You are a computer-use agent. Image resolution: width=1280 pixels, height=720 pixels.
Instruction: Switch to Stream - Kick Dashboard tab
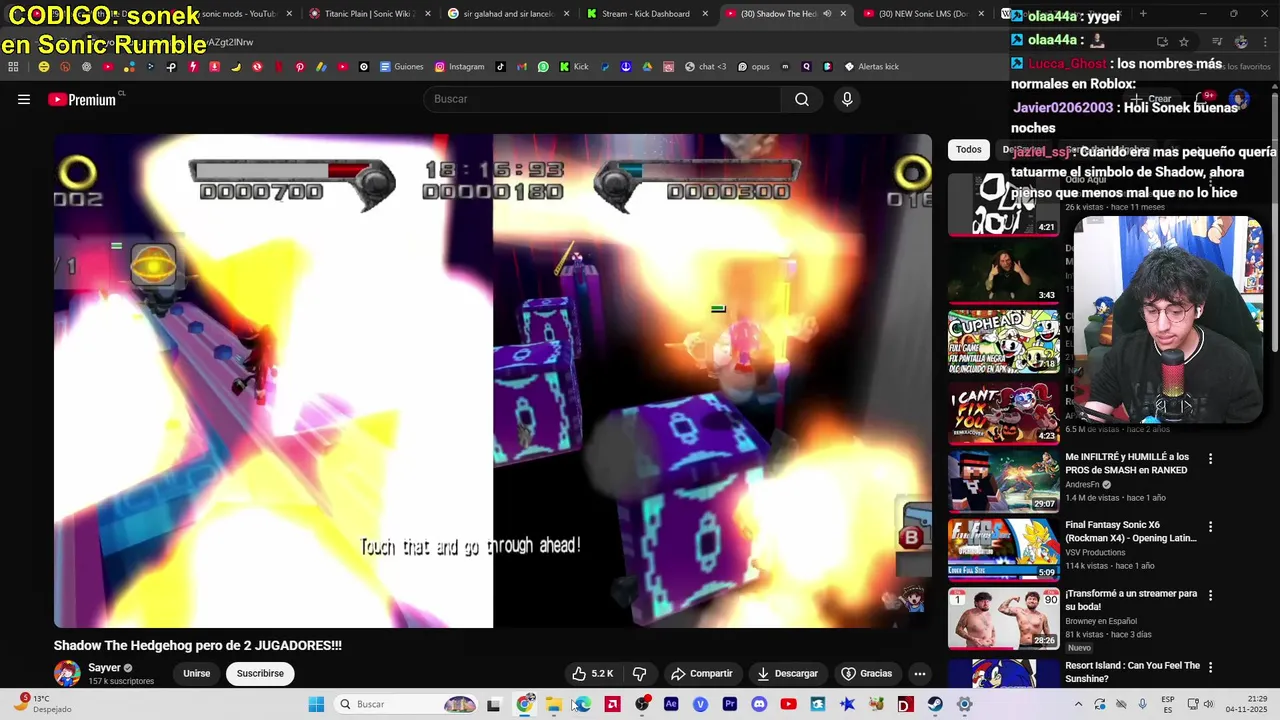(x=645, y=14)
